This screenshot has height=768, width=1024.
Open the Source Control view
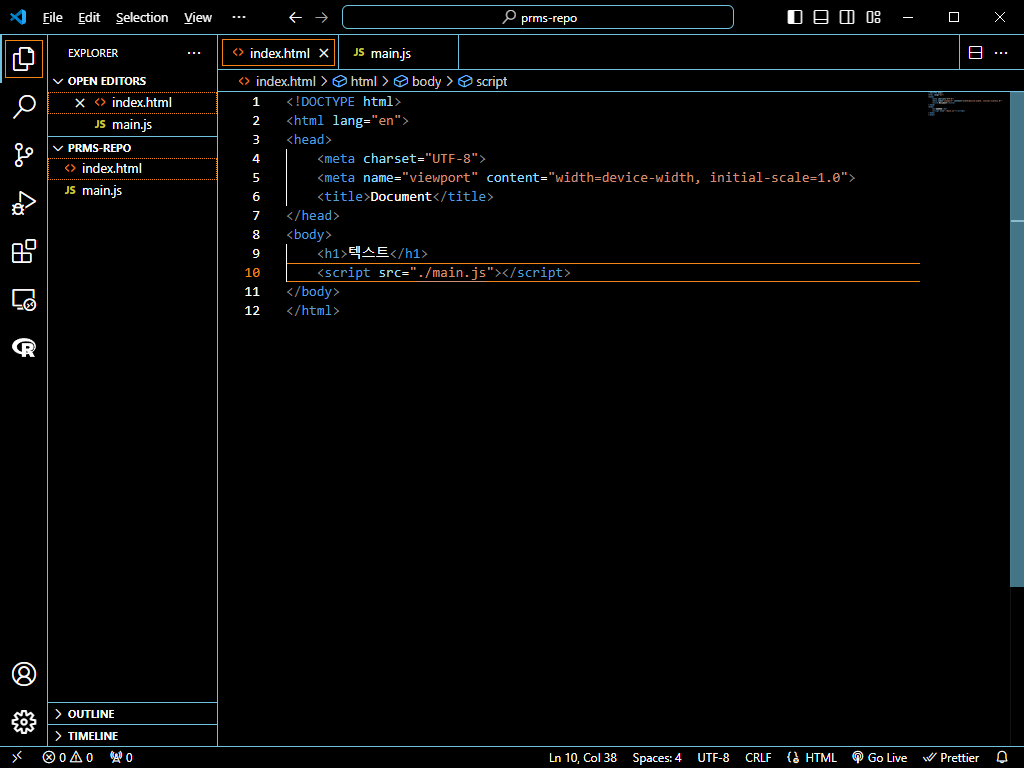24,155
